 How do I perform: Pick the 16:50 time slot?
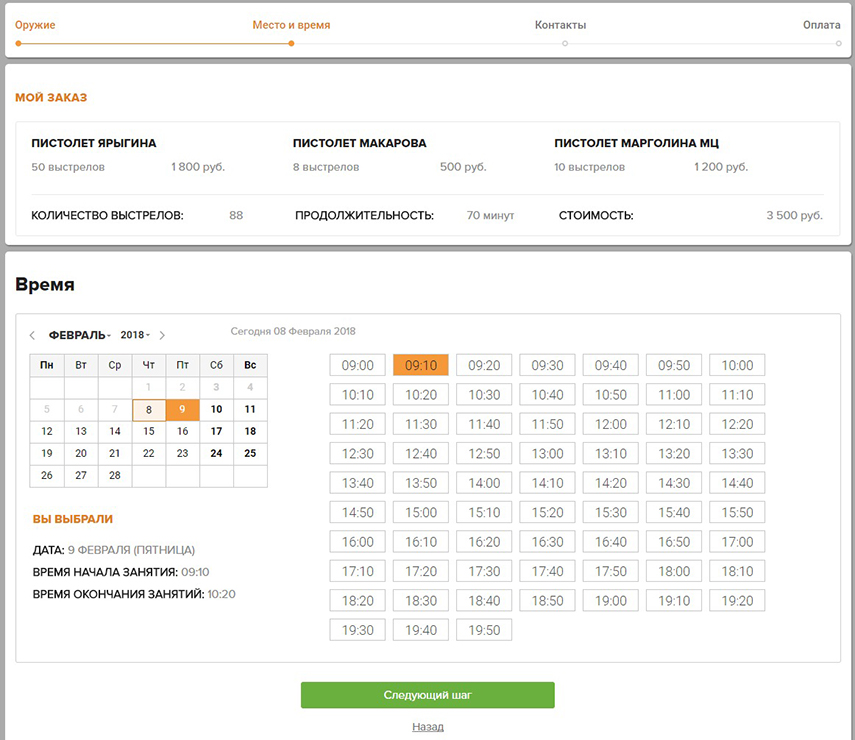click(674, 542)
